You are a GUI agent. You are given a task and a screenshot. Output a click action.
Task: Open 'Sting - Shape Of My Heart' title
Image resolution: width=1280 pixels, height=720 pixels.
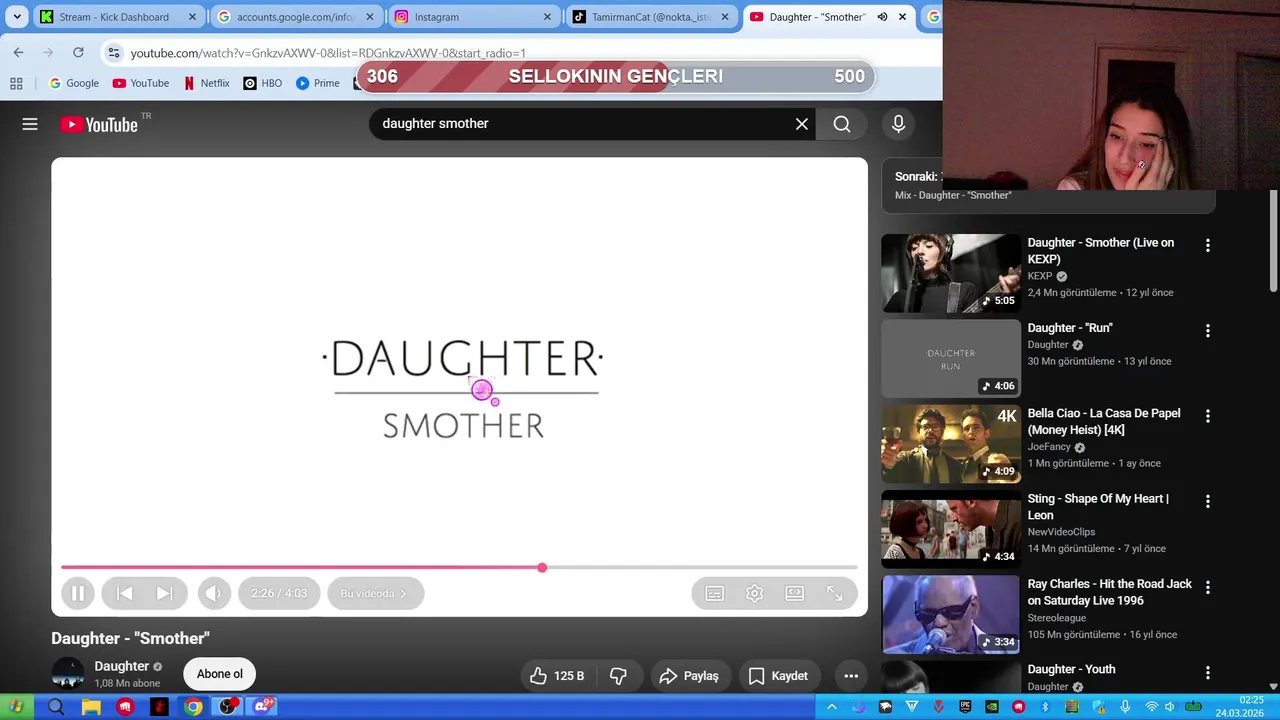[1098, 507]
